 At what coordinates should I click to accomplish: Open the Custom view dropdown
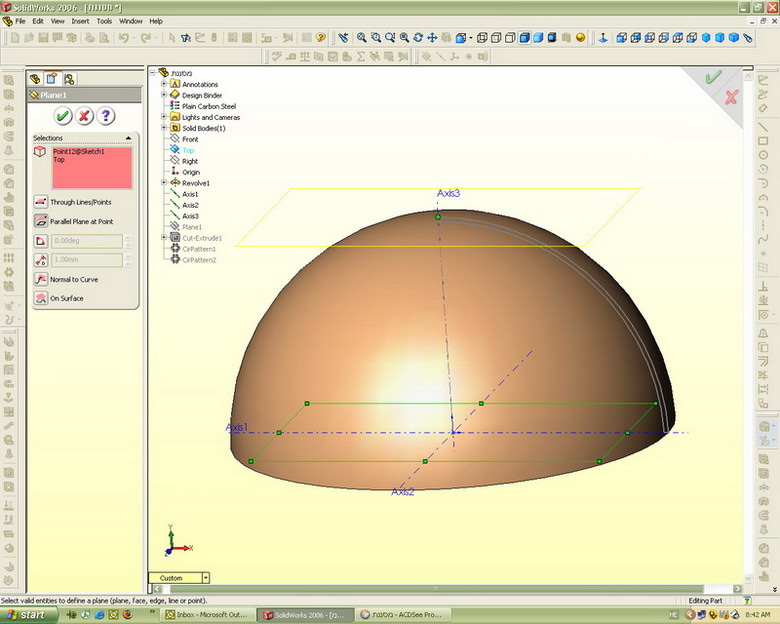pyautogui.click(x=205, y=578)
